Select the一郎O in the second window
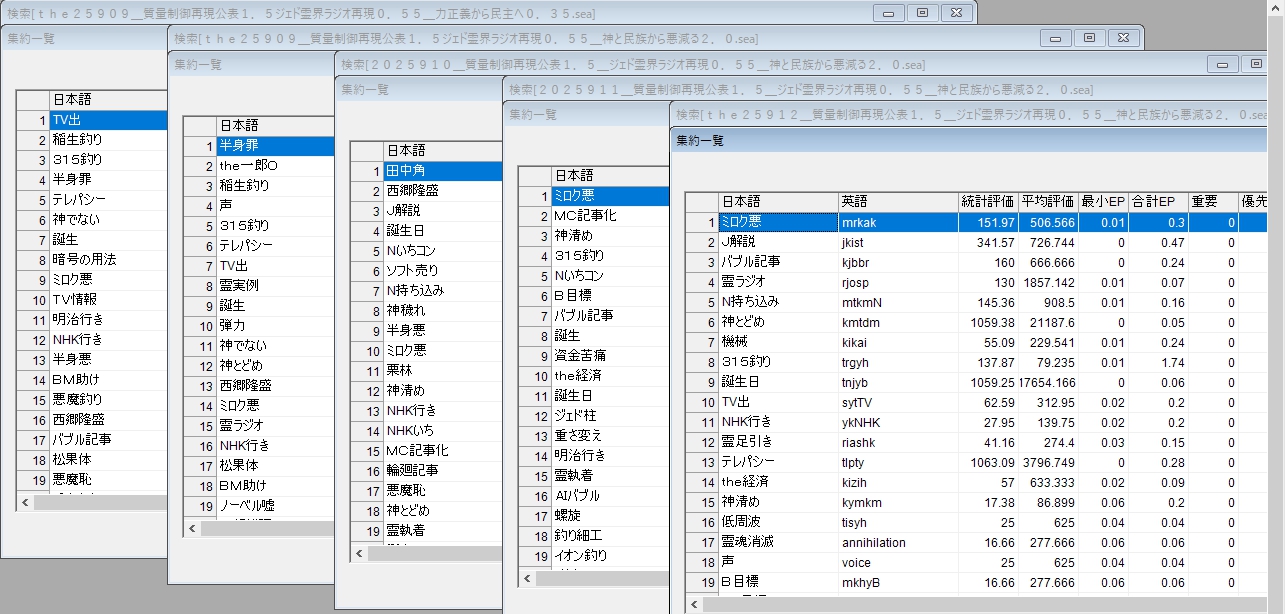Viewport: 1285px width, 614px height. [275, 165]
